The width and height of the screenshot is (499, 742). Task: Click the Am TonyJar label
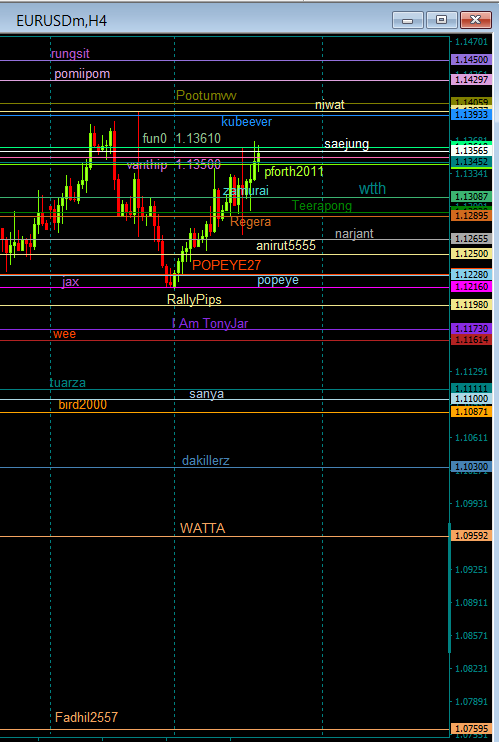214,324
